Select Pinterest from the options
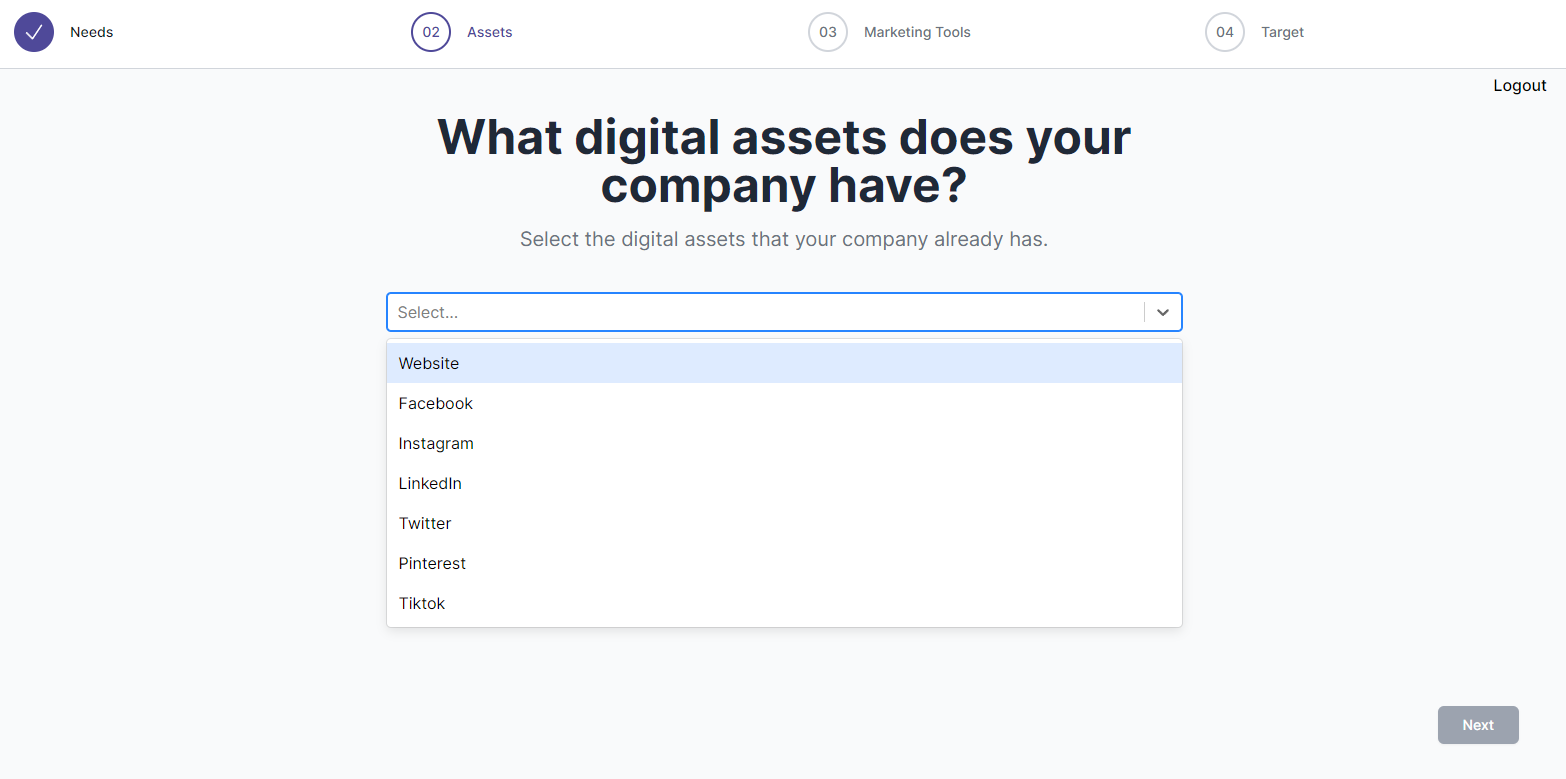This screenshot has height=779, width=1566. point(432,563)
